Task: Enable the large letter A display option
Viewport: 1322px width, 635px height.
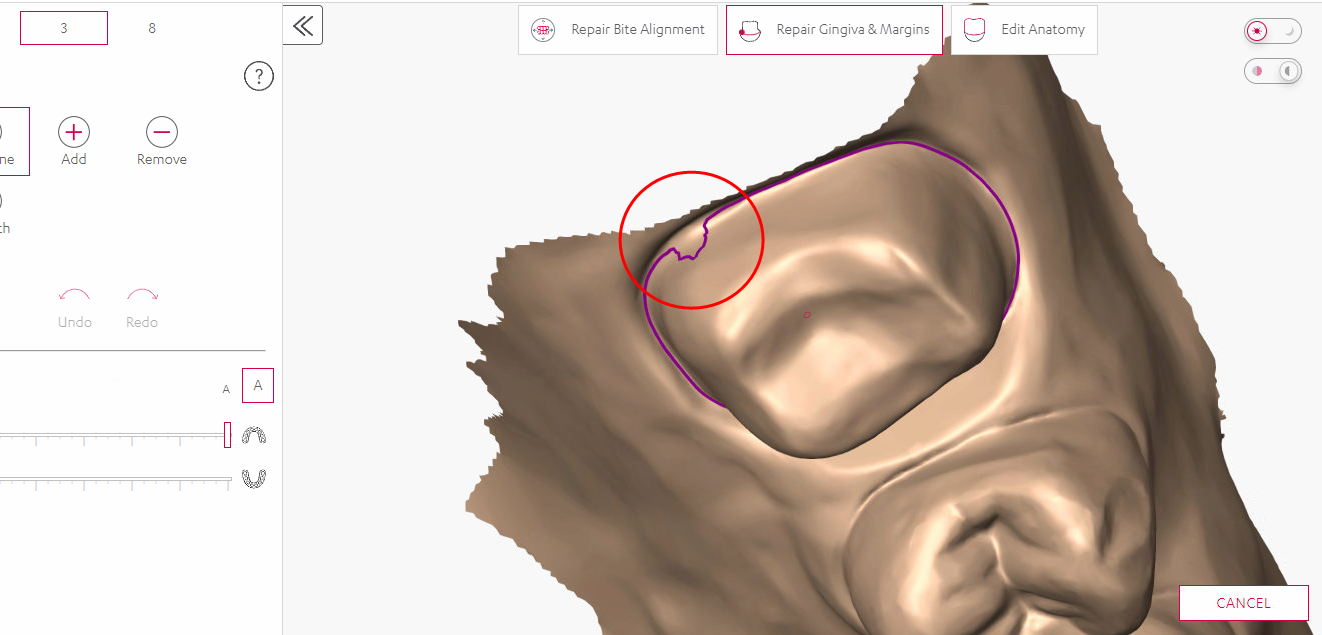Action: [x=257, y=385]
